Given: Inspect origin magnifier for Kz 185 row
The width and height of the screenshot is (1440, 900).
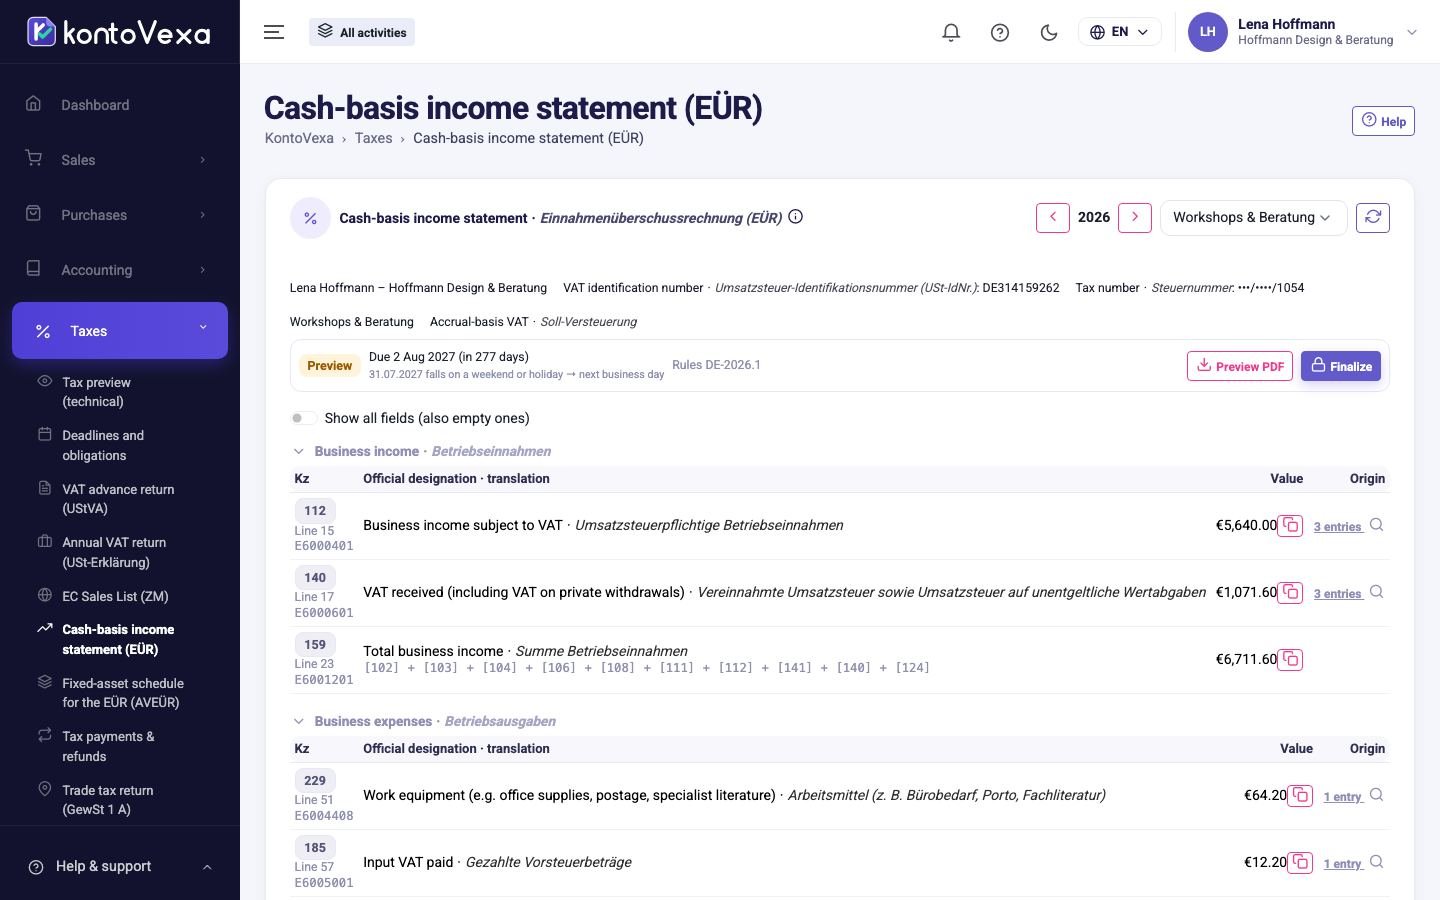Looking at the screenshot, I should [1377, 862].
